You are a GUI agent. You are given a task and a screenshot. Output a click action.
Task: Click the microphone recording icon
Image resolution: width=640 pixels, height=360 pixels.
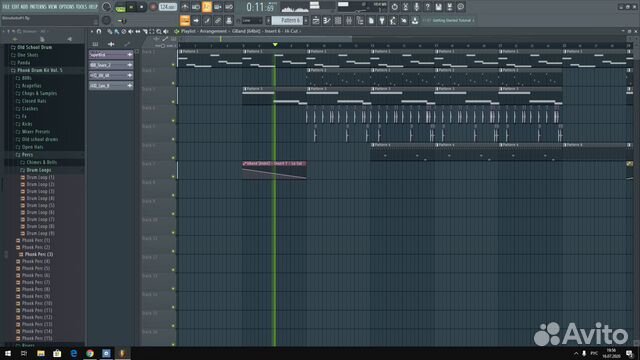416,7
